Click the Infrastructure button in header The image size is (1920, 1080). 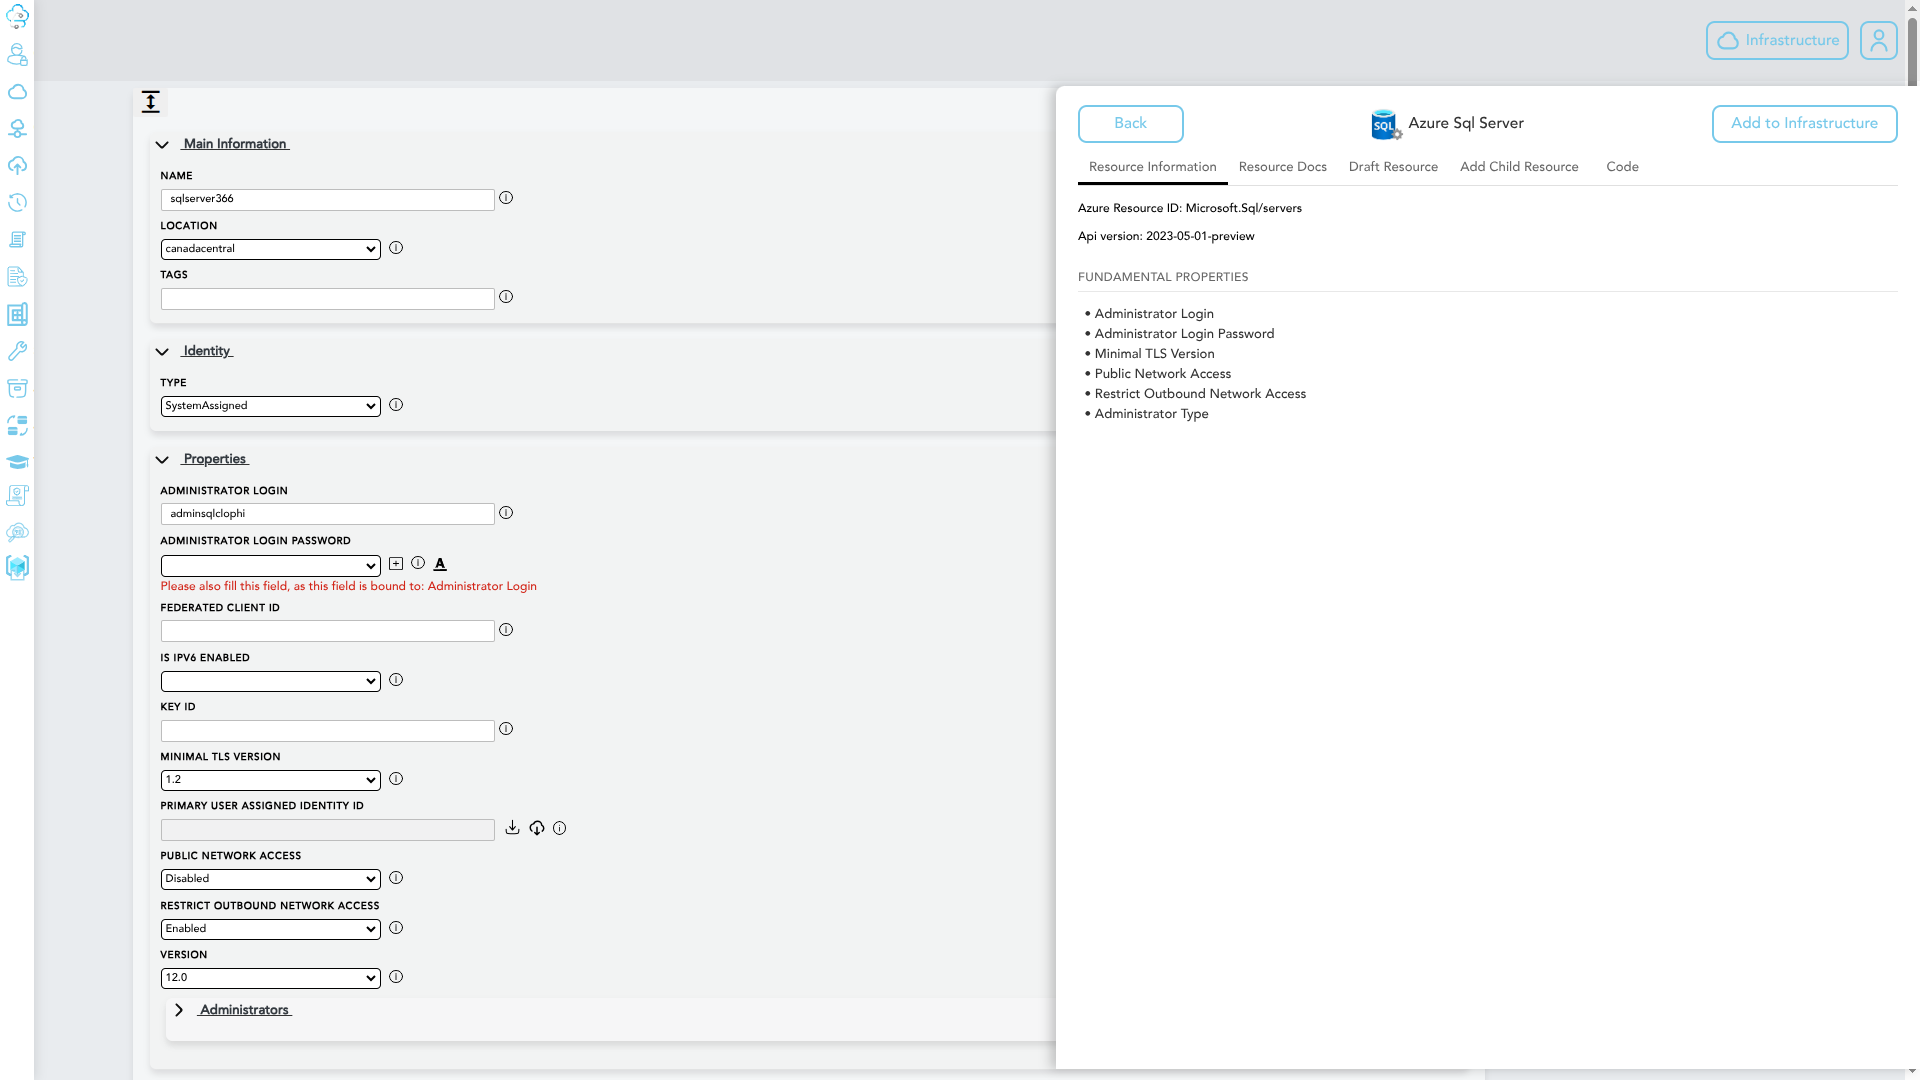click(1777, 41)
